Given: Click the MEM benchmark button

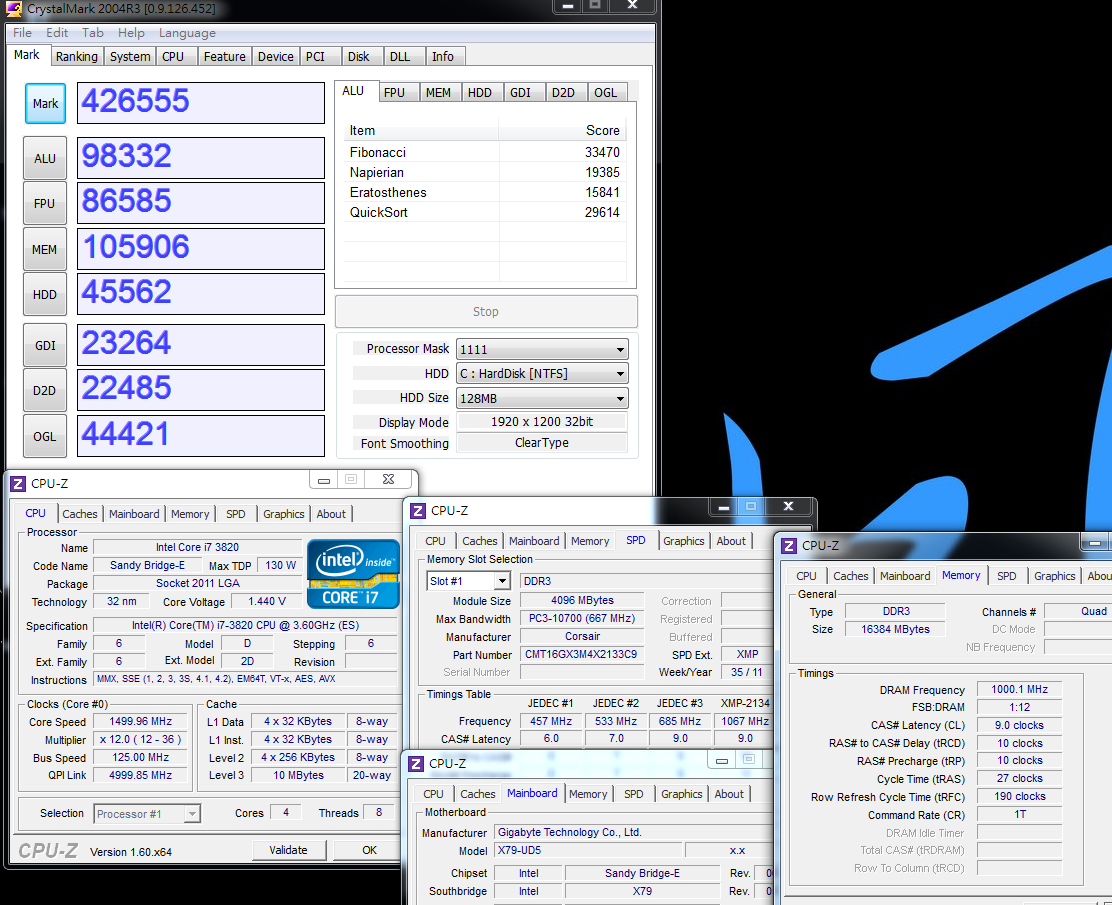Looking at the screenshot, I should 45,249.
